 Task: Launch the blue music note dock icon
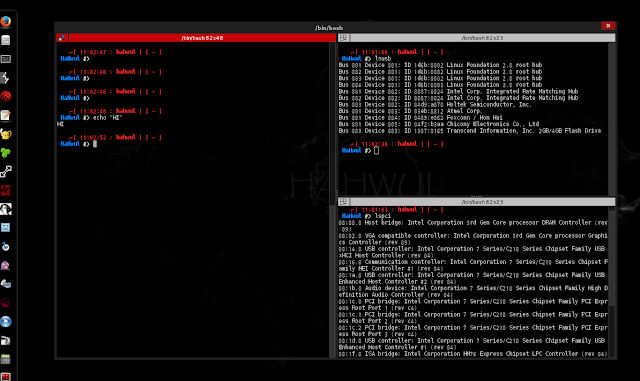[x=5, y=246]
